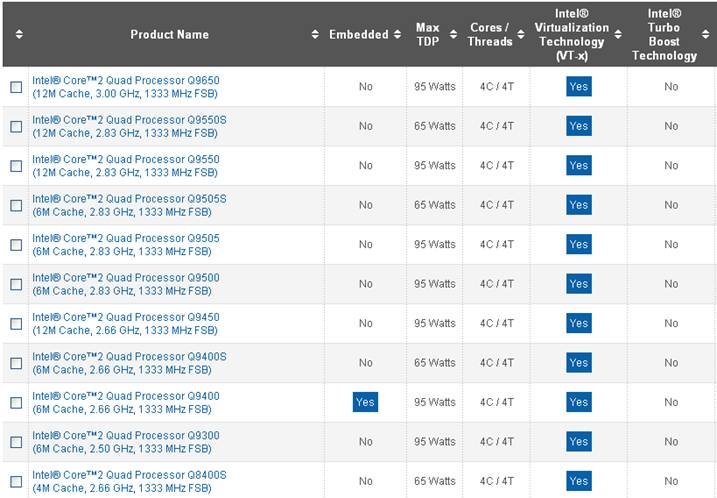Click the 4C / 4T value for Q9450
The width and height of the screenshot is (717, 498).
click(497, 323)
